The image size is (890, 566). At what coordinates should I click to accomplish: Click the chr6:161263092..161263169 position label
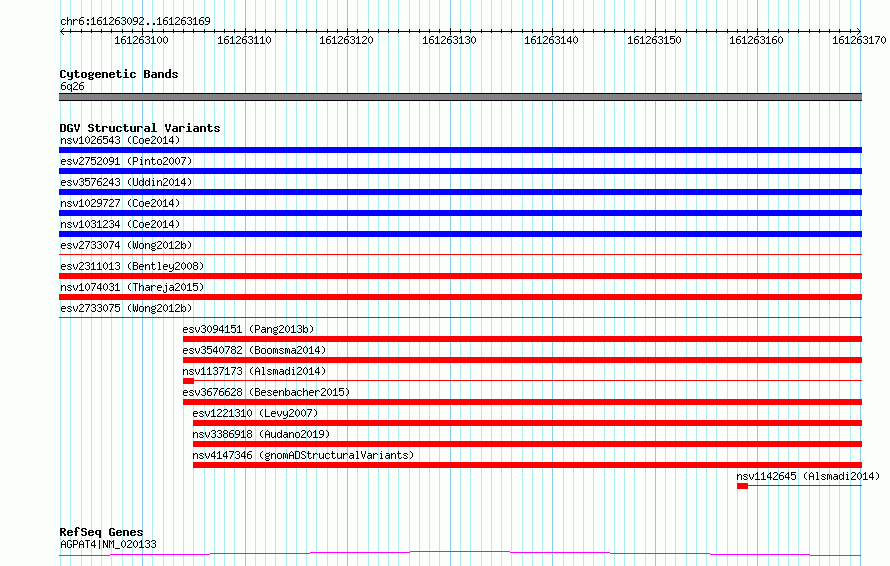point(135,21)
